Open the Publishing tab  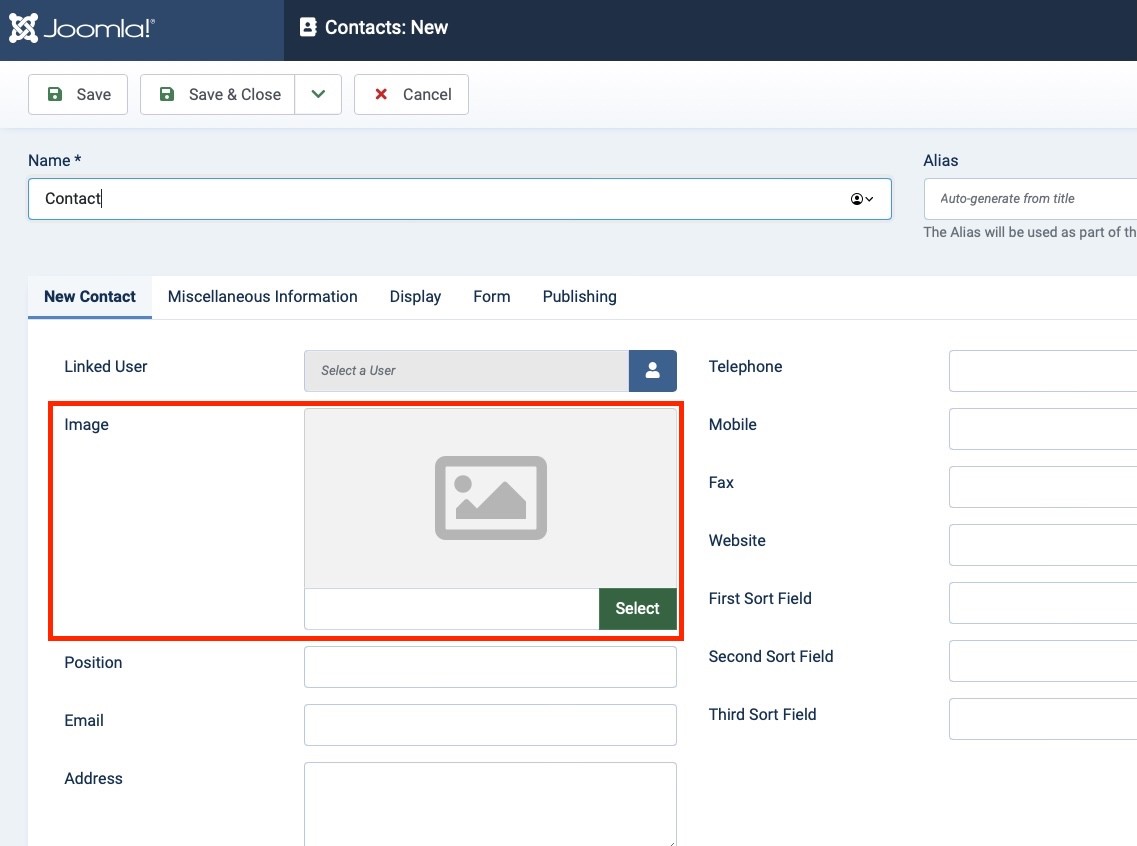pos(579,297)
